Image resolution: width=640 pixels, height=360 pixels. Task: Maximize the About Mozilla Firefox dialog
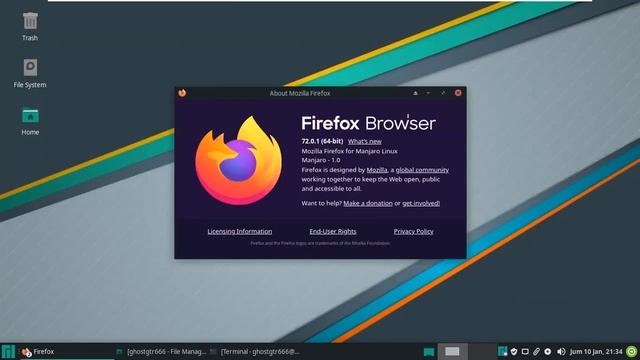(443, 93)
